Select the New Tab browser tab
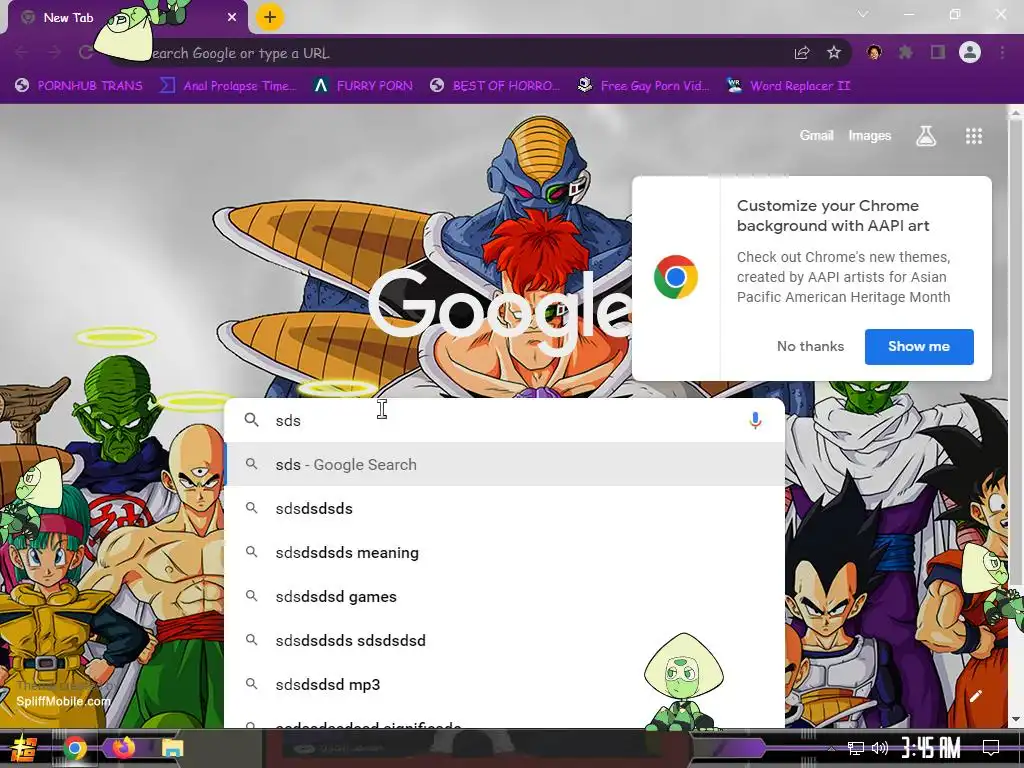This screenshot has height=768, width=1024. pos(128,18)
